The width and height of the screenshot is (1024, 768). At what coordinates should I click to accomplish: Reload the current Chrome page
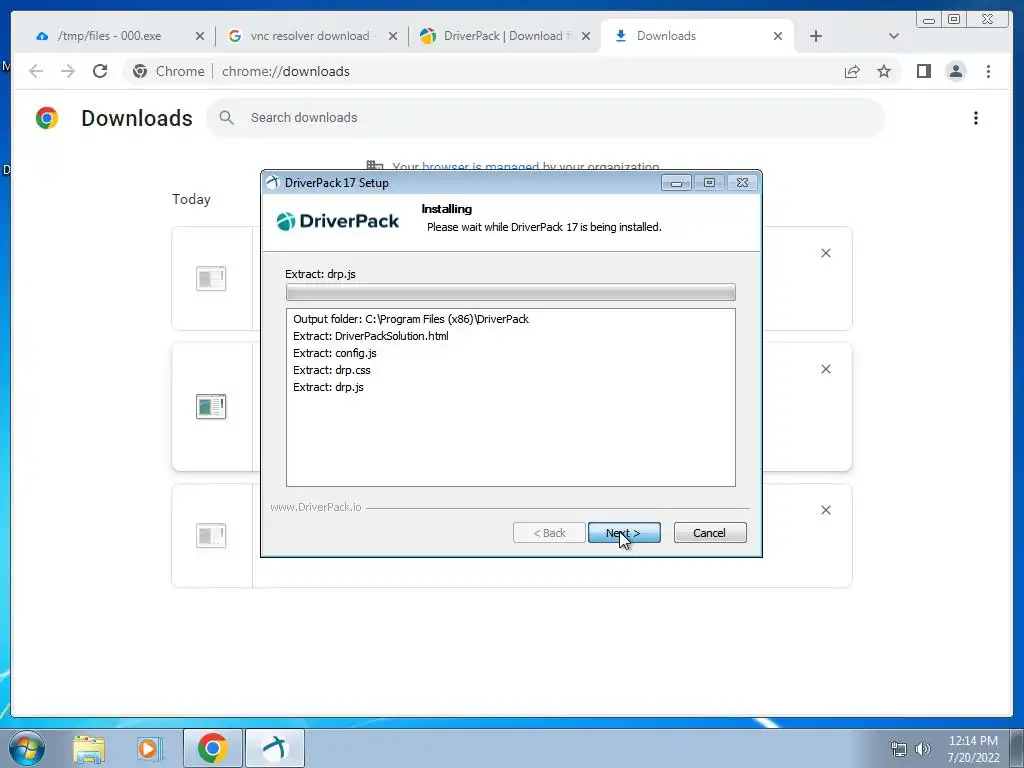[x=100, y=71]
